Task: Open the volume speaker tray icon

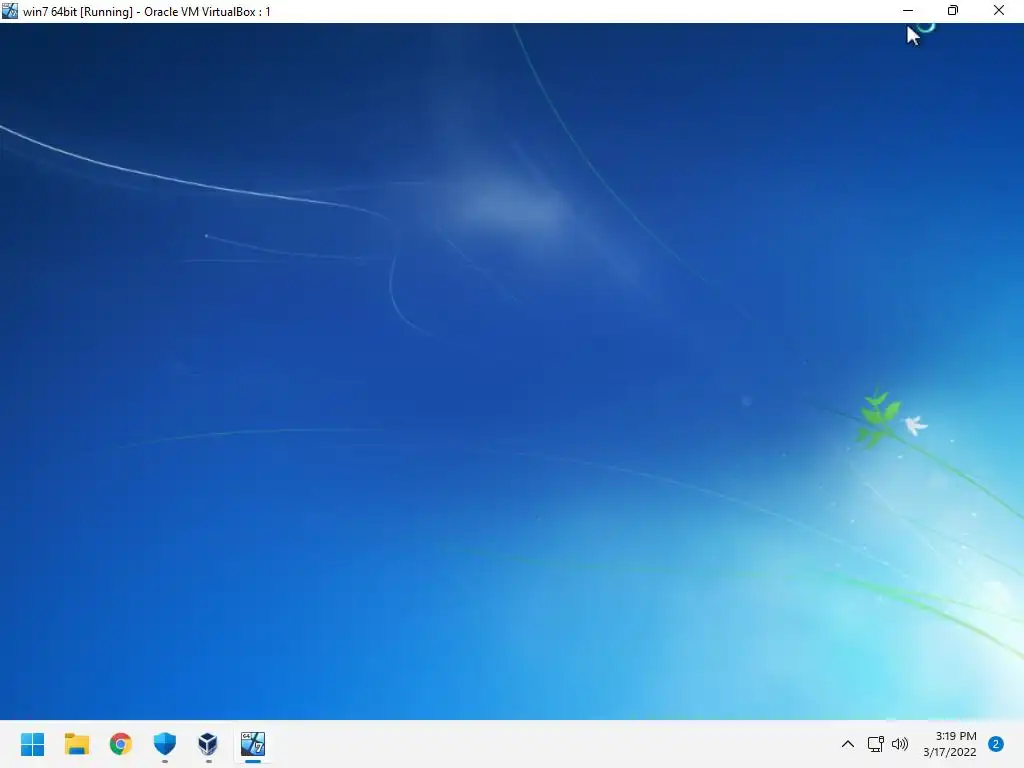Action: (x=900, y=744)
